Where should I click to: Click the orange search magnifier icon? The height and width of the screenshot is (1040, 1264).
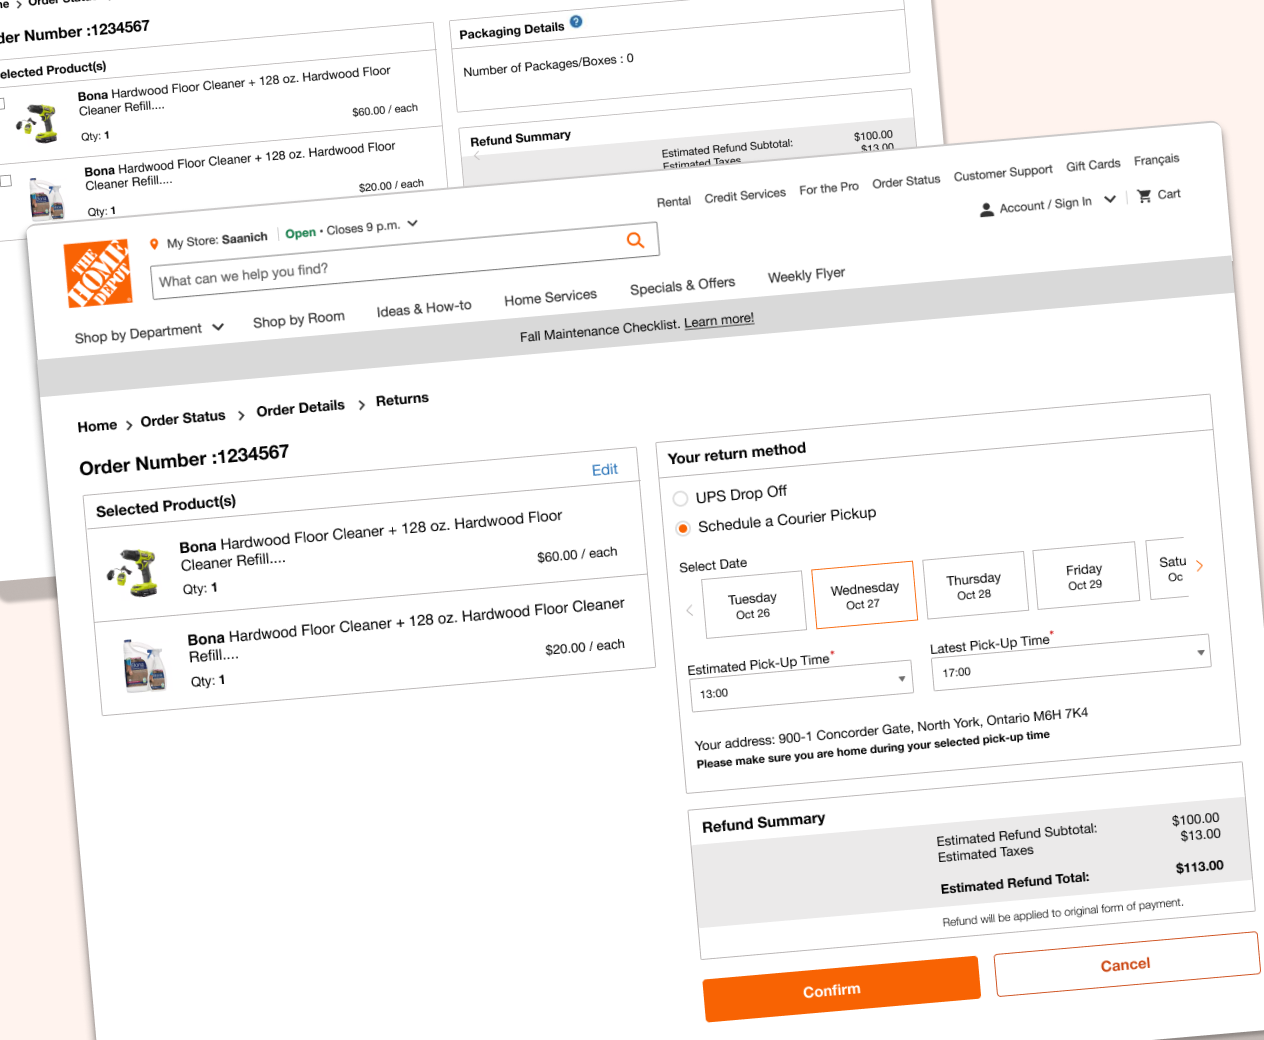click(x=635, y=240)
